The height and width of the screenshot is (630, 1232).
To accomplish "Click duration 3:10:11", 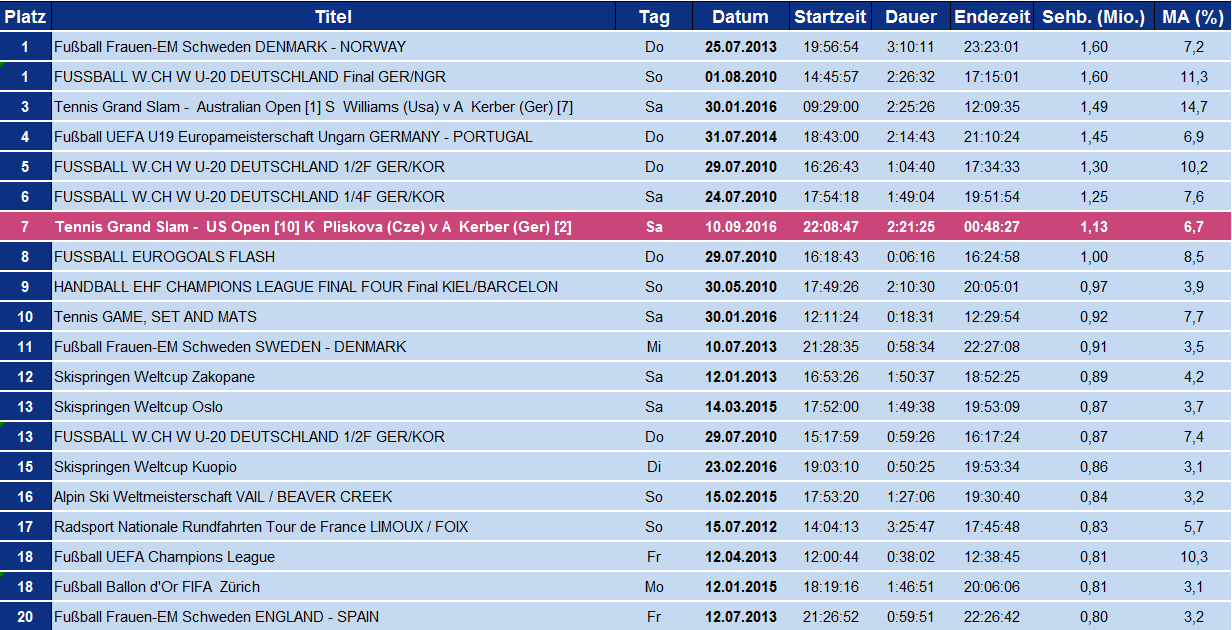I will coord(911,47).
